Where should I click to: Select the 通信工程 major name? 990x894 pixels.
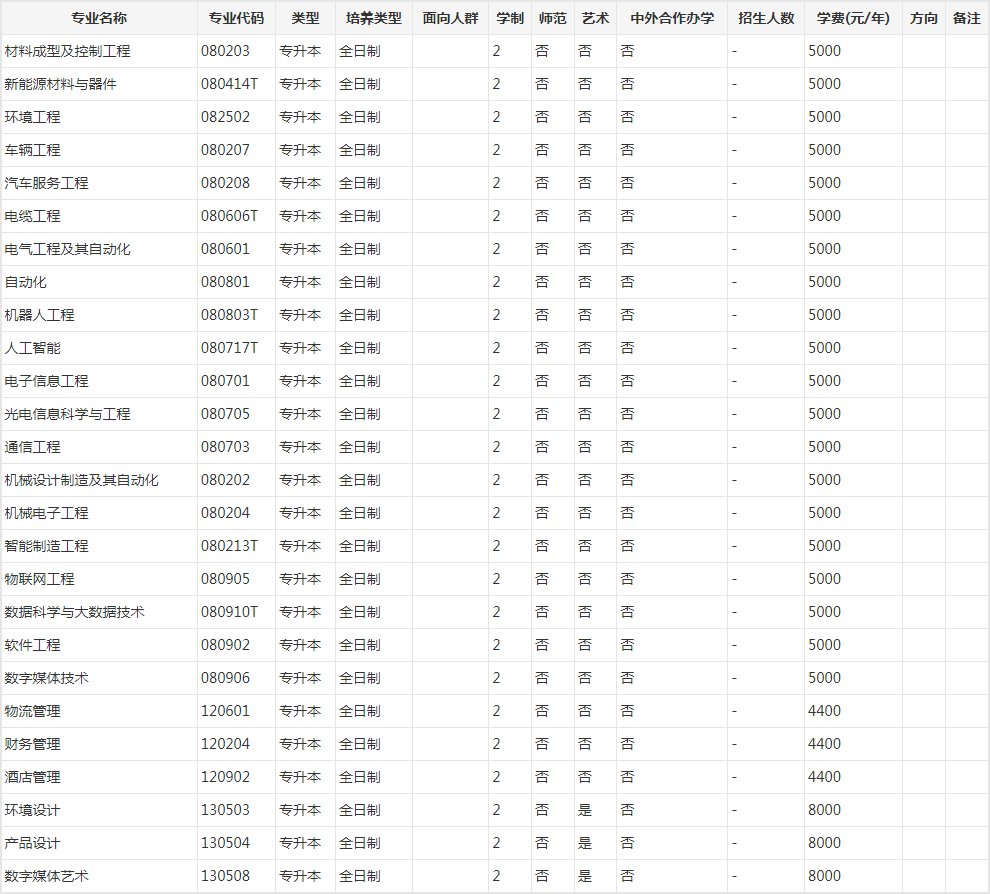point(32,447)
